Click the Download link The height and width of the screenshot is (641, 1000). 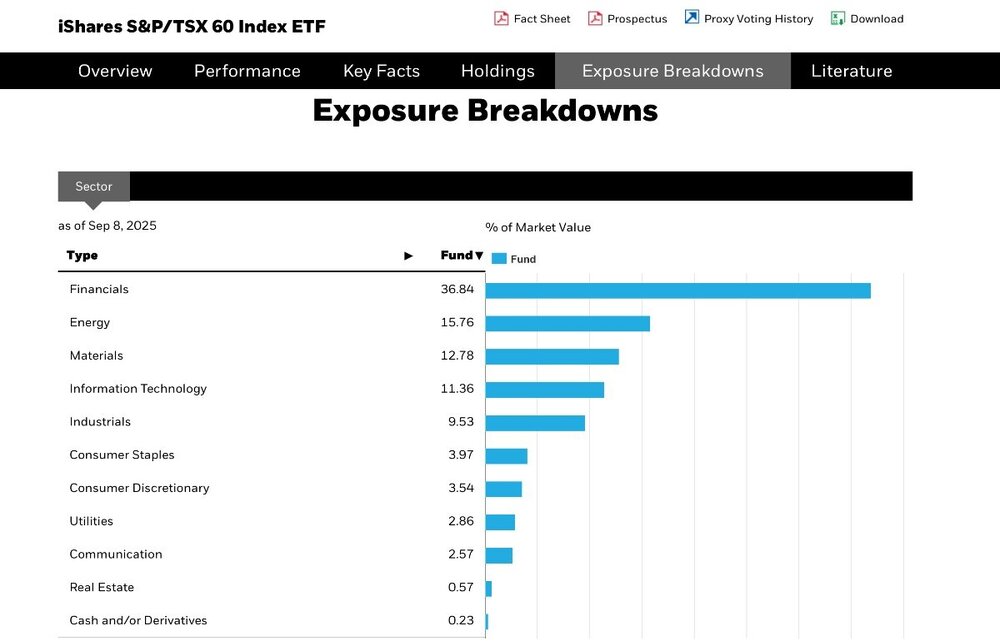pos(877,19)
